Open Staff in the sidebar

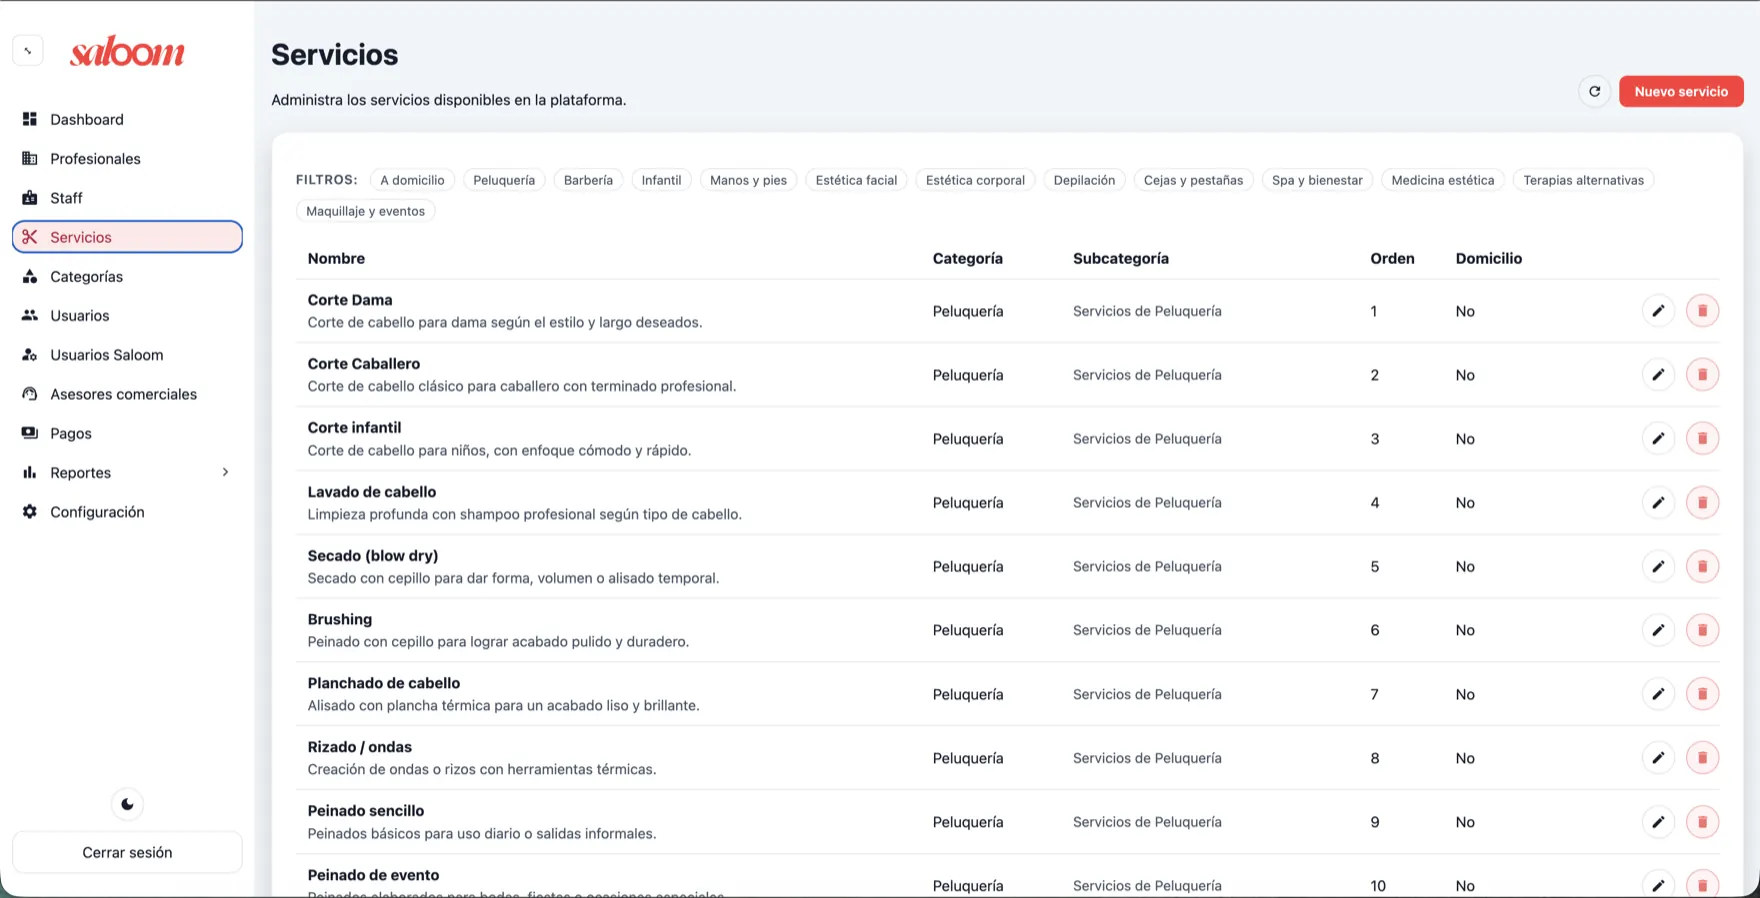tap(127, 198)
